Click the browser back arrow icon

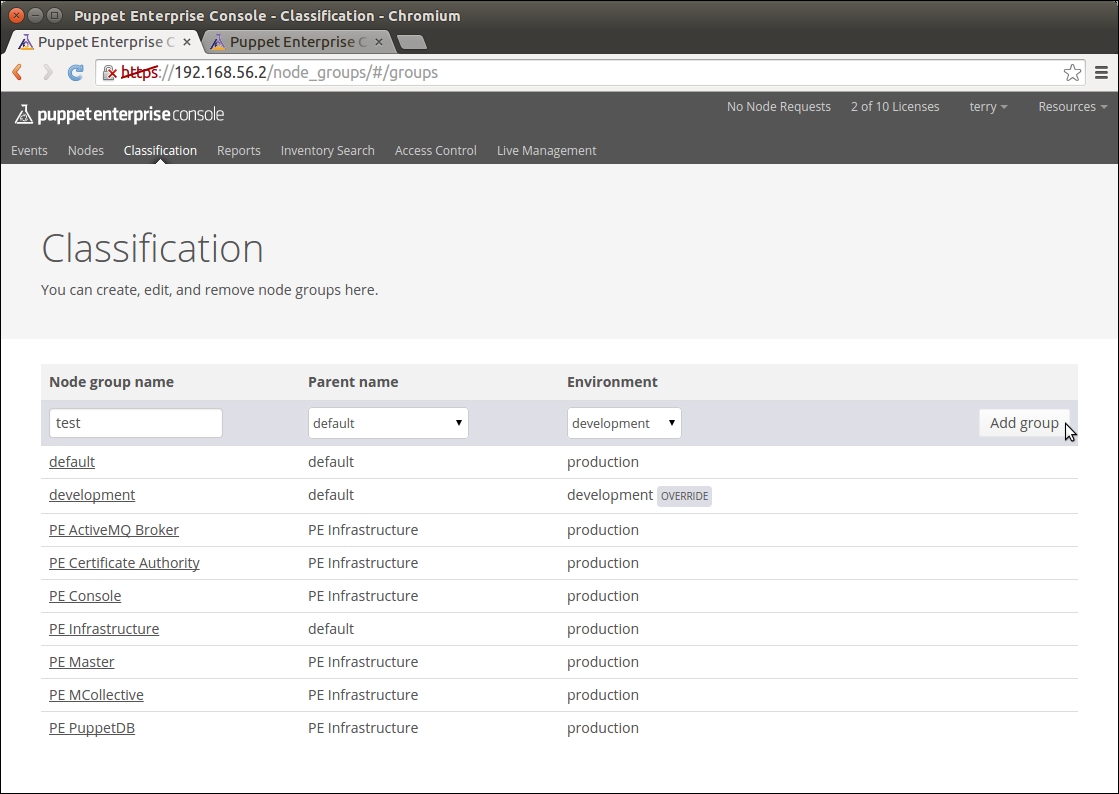coord(17,72)
